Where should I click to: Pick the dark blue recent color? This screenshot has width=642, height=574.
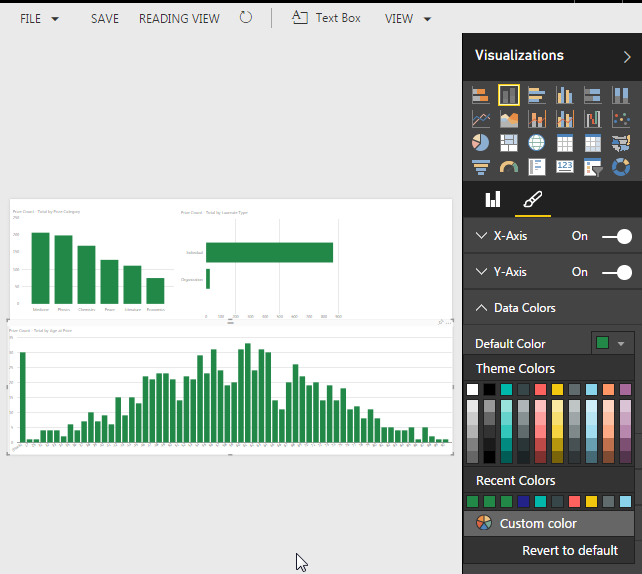523,501
